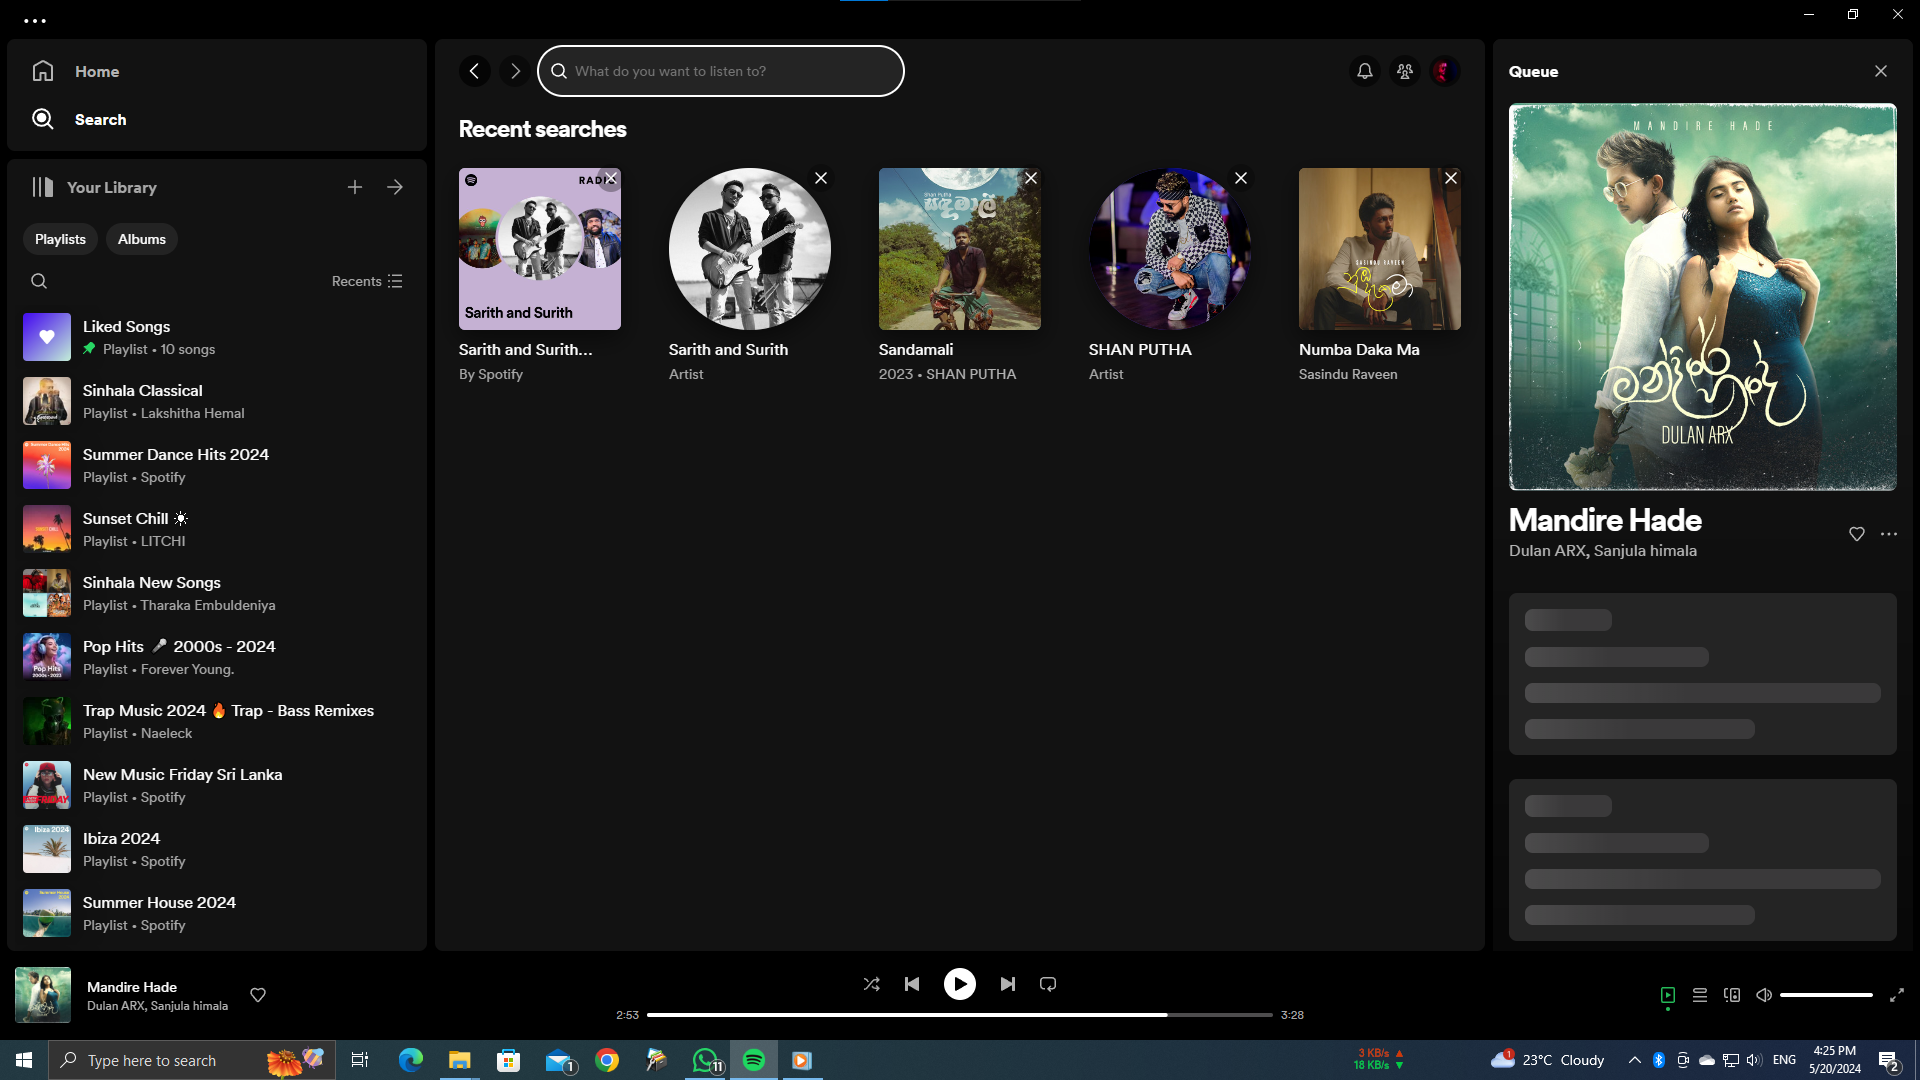Open File Explorer from taskbar
This screenshot has height=1080, width=1920.
(x=460, y=1060)
